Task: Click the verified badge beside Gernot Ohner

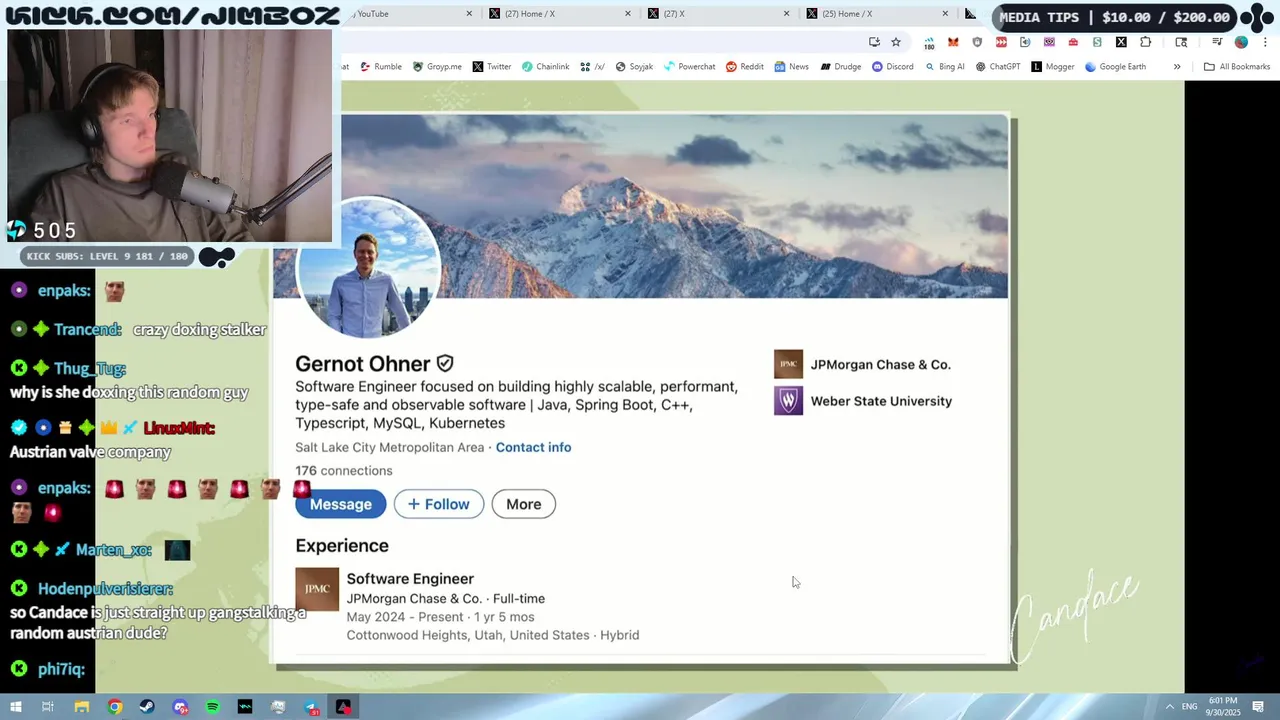Action: pos(445,364)
